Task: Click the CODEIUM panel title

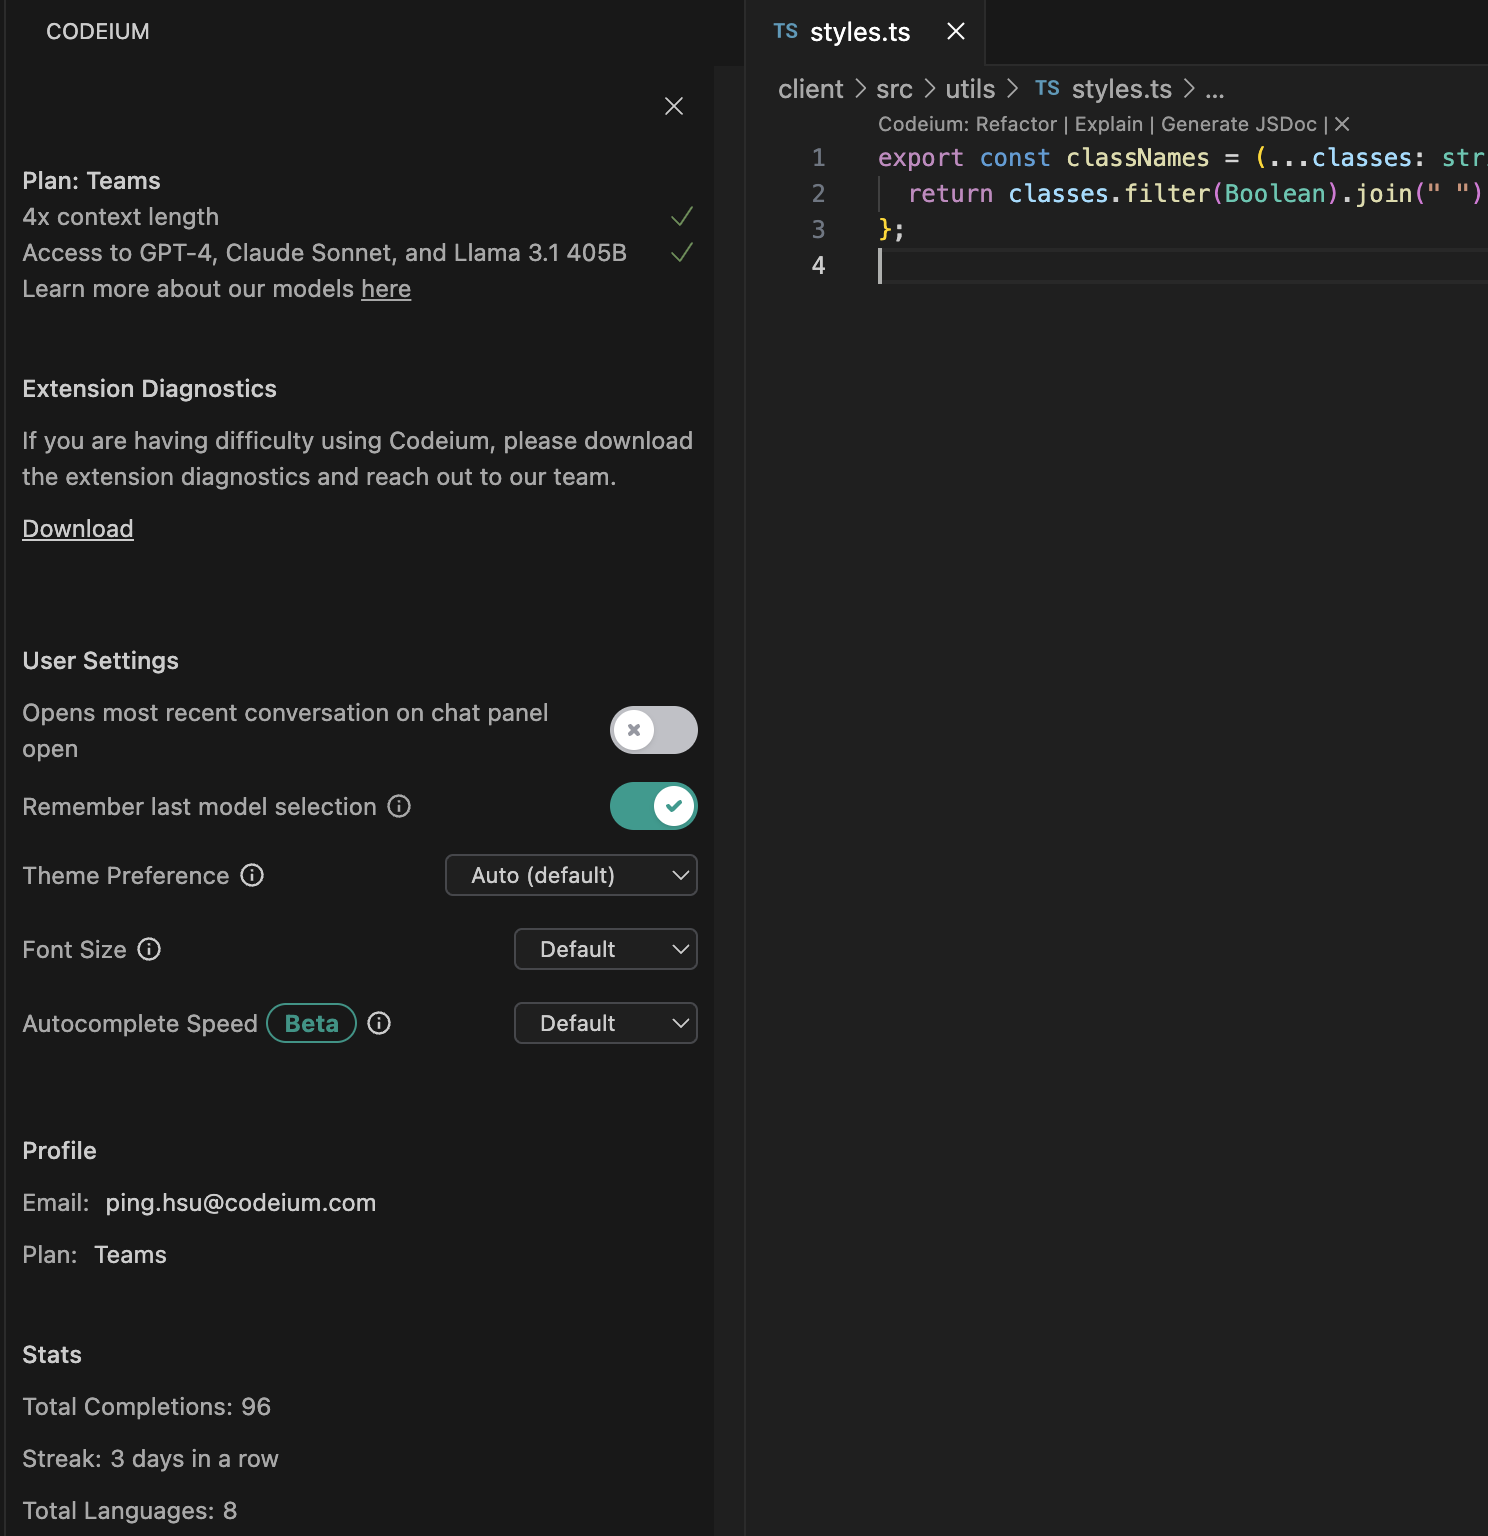Action: click(x=98, y=32)
